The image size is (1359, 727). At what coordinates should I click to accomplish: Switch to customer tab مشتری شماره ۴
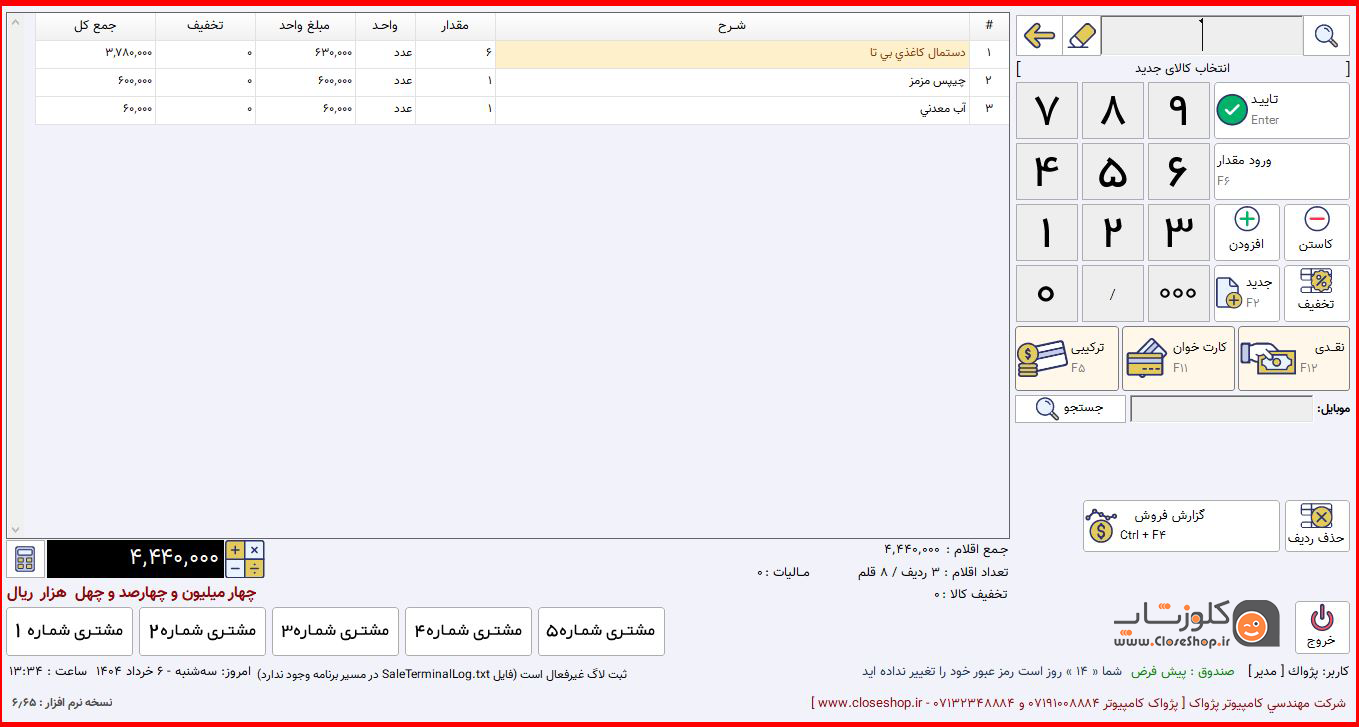point(469,631)
